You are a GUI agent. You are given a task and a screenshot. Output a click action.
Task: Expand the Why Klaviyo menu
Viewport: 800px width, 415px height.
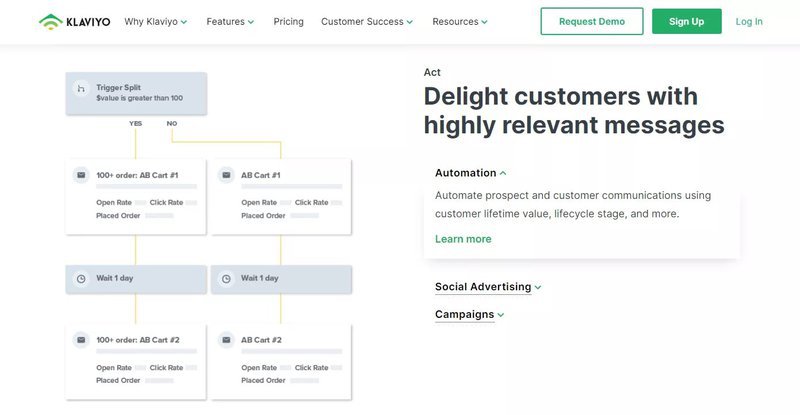(x=156, y=21)
